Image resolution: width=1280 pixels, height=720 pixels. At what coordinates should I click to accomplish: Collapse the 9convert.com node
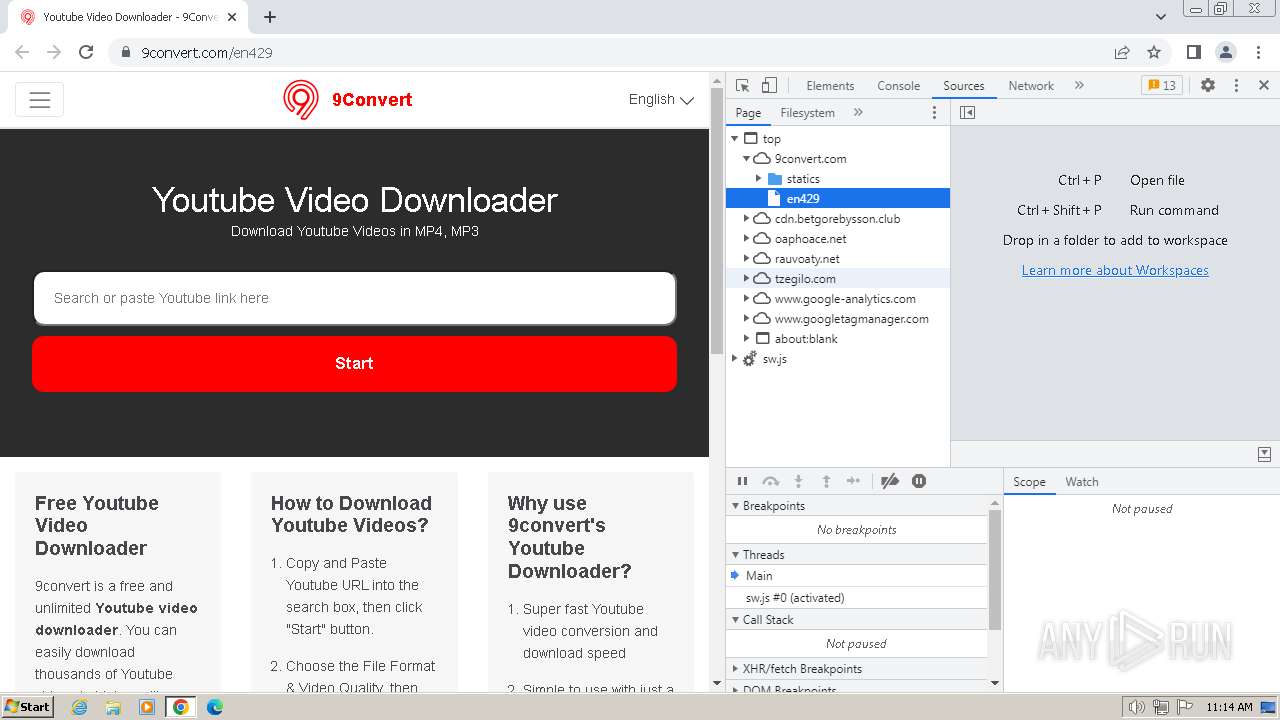coord(746,159)
